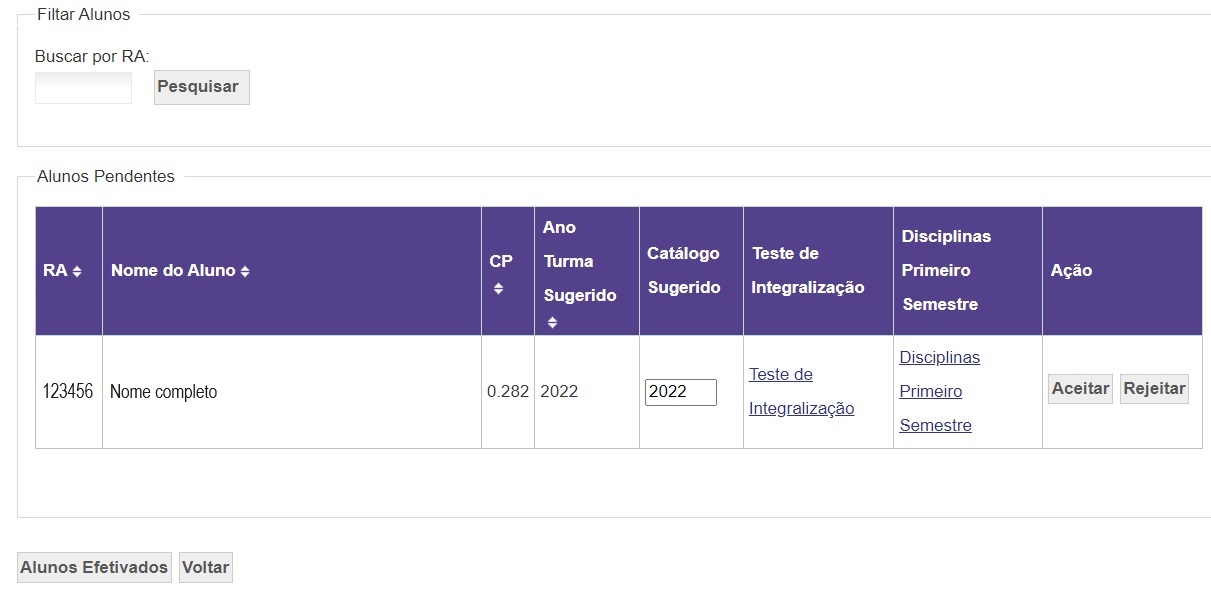The height and width of the screenshot is (597, 1211).
Task: Click the RA column sort arrows
Action: click(x=77, y=271)
